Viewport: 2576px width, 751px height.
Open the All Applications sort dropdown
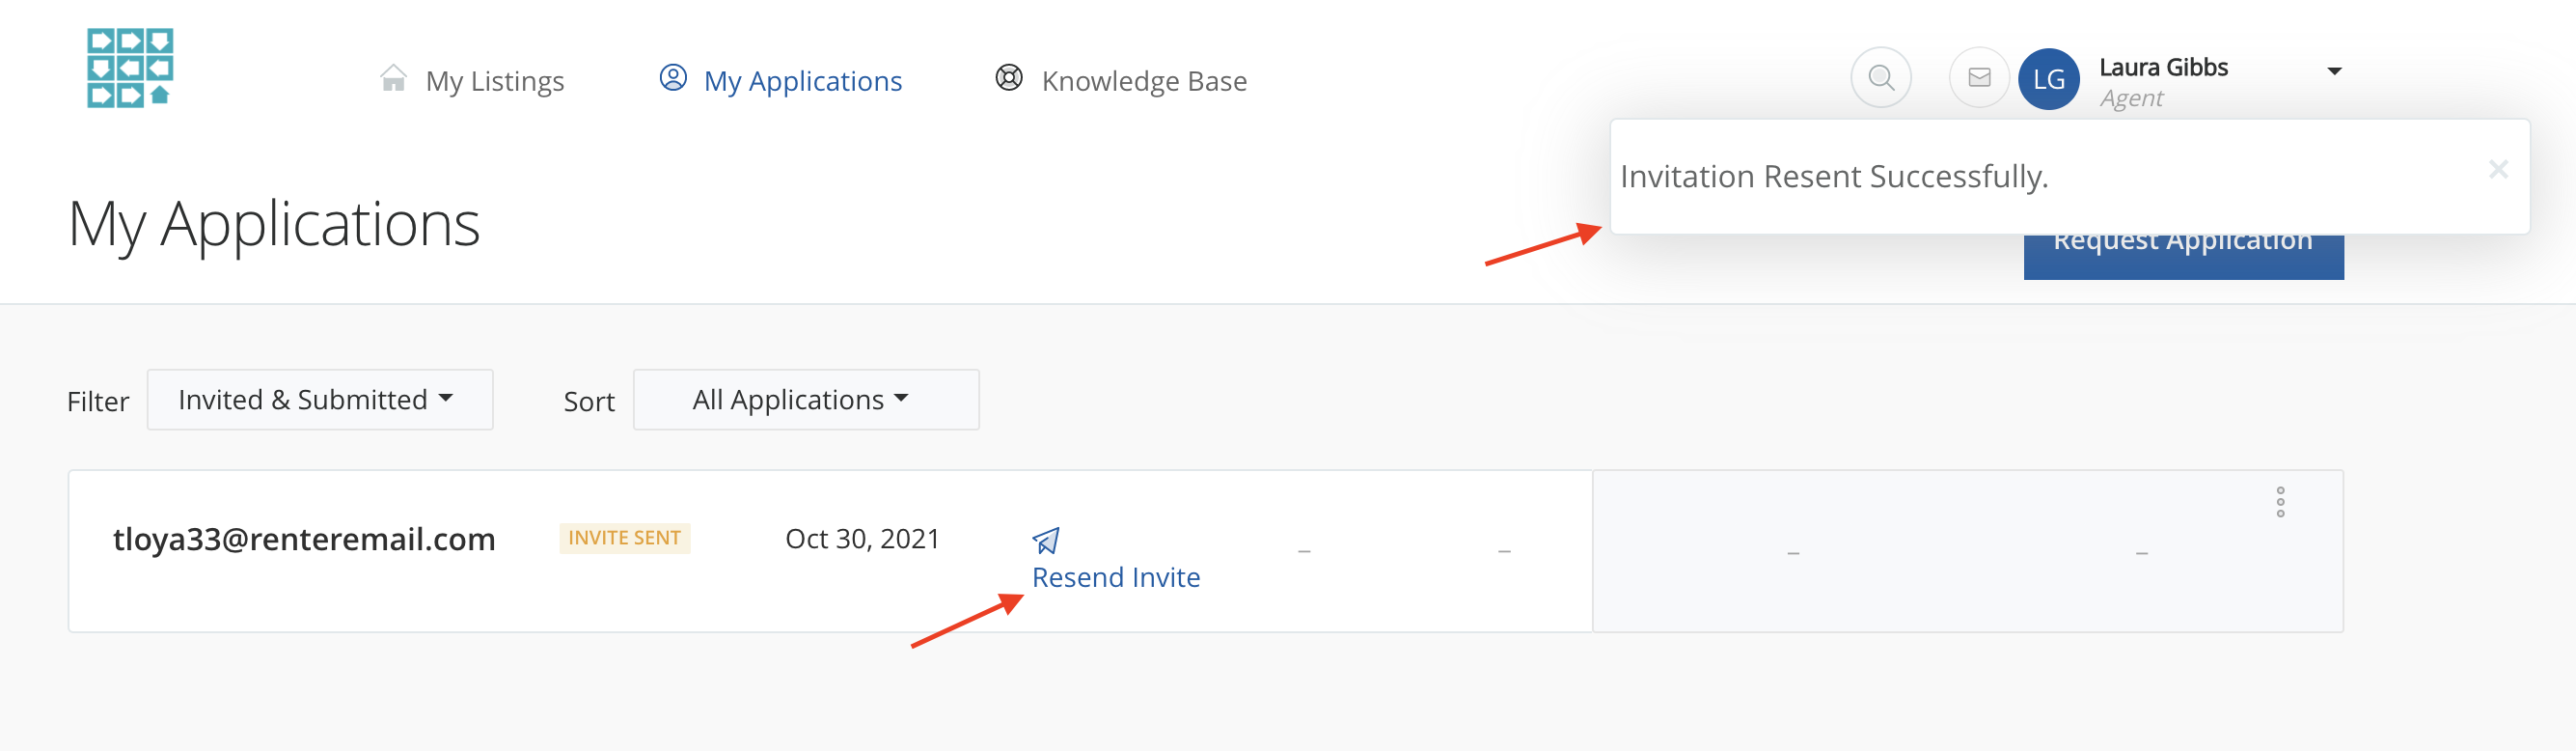click(x=805, y=400)
